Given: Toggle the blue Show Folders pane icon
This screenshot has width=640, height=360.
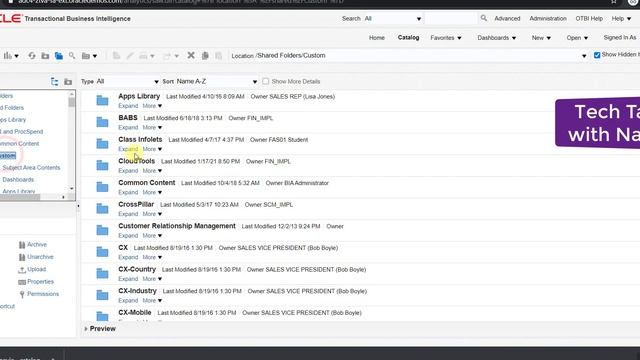Looking at the screenshot, I should click(x=59, y=56).
